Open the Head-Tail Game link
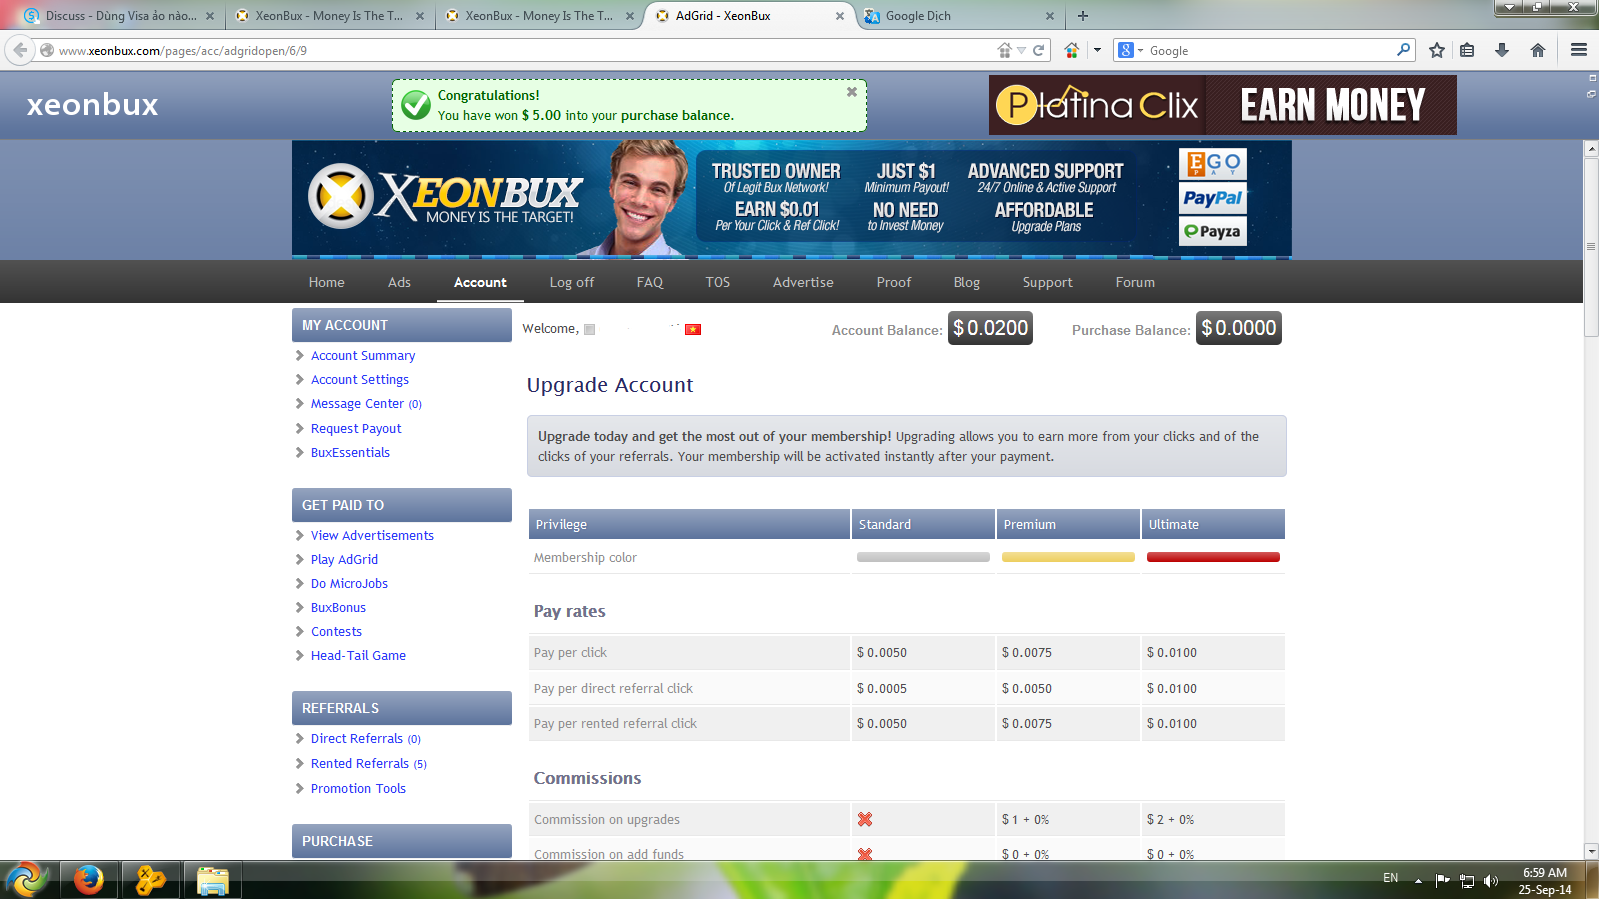The image size is (1599, 899). click(x=358, y=655)
